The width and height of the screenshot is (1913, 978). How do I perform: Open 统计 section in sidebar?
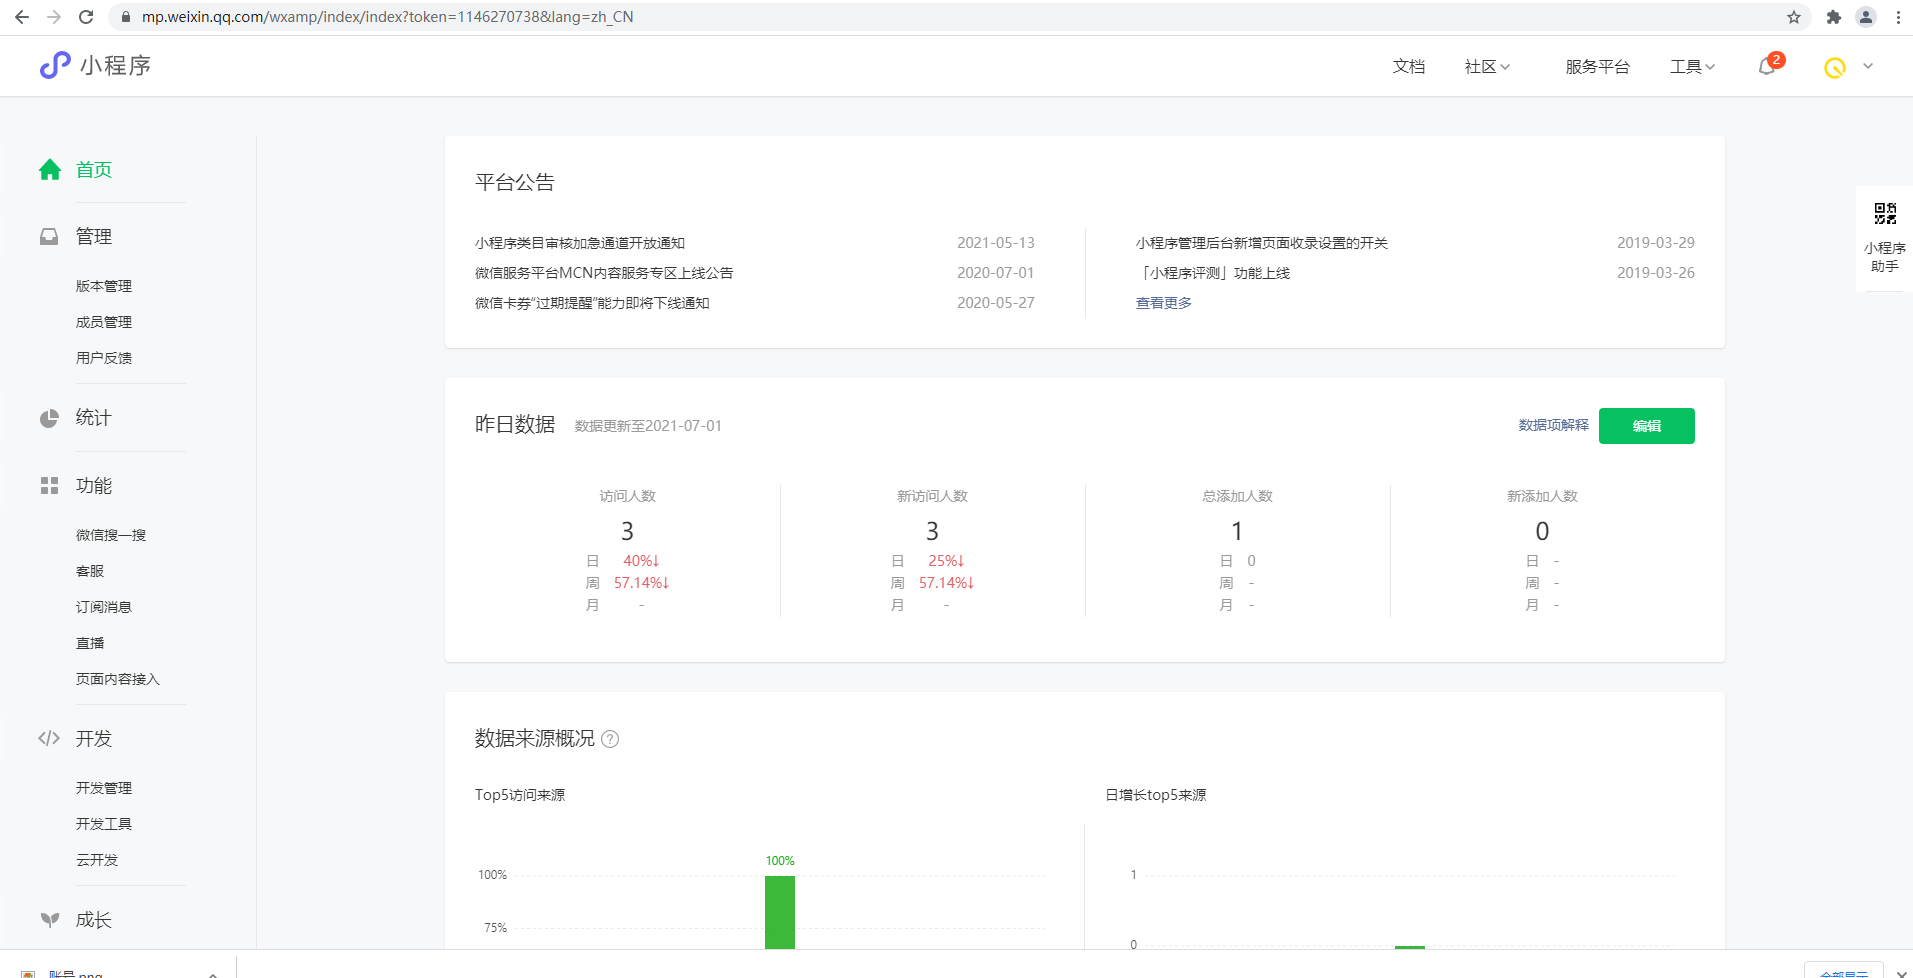pyautogui.click(x=94, y=418)
